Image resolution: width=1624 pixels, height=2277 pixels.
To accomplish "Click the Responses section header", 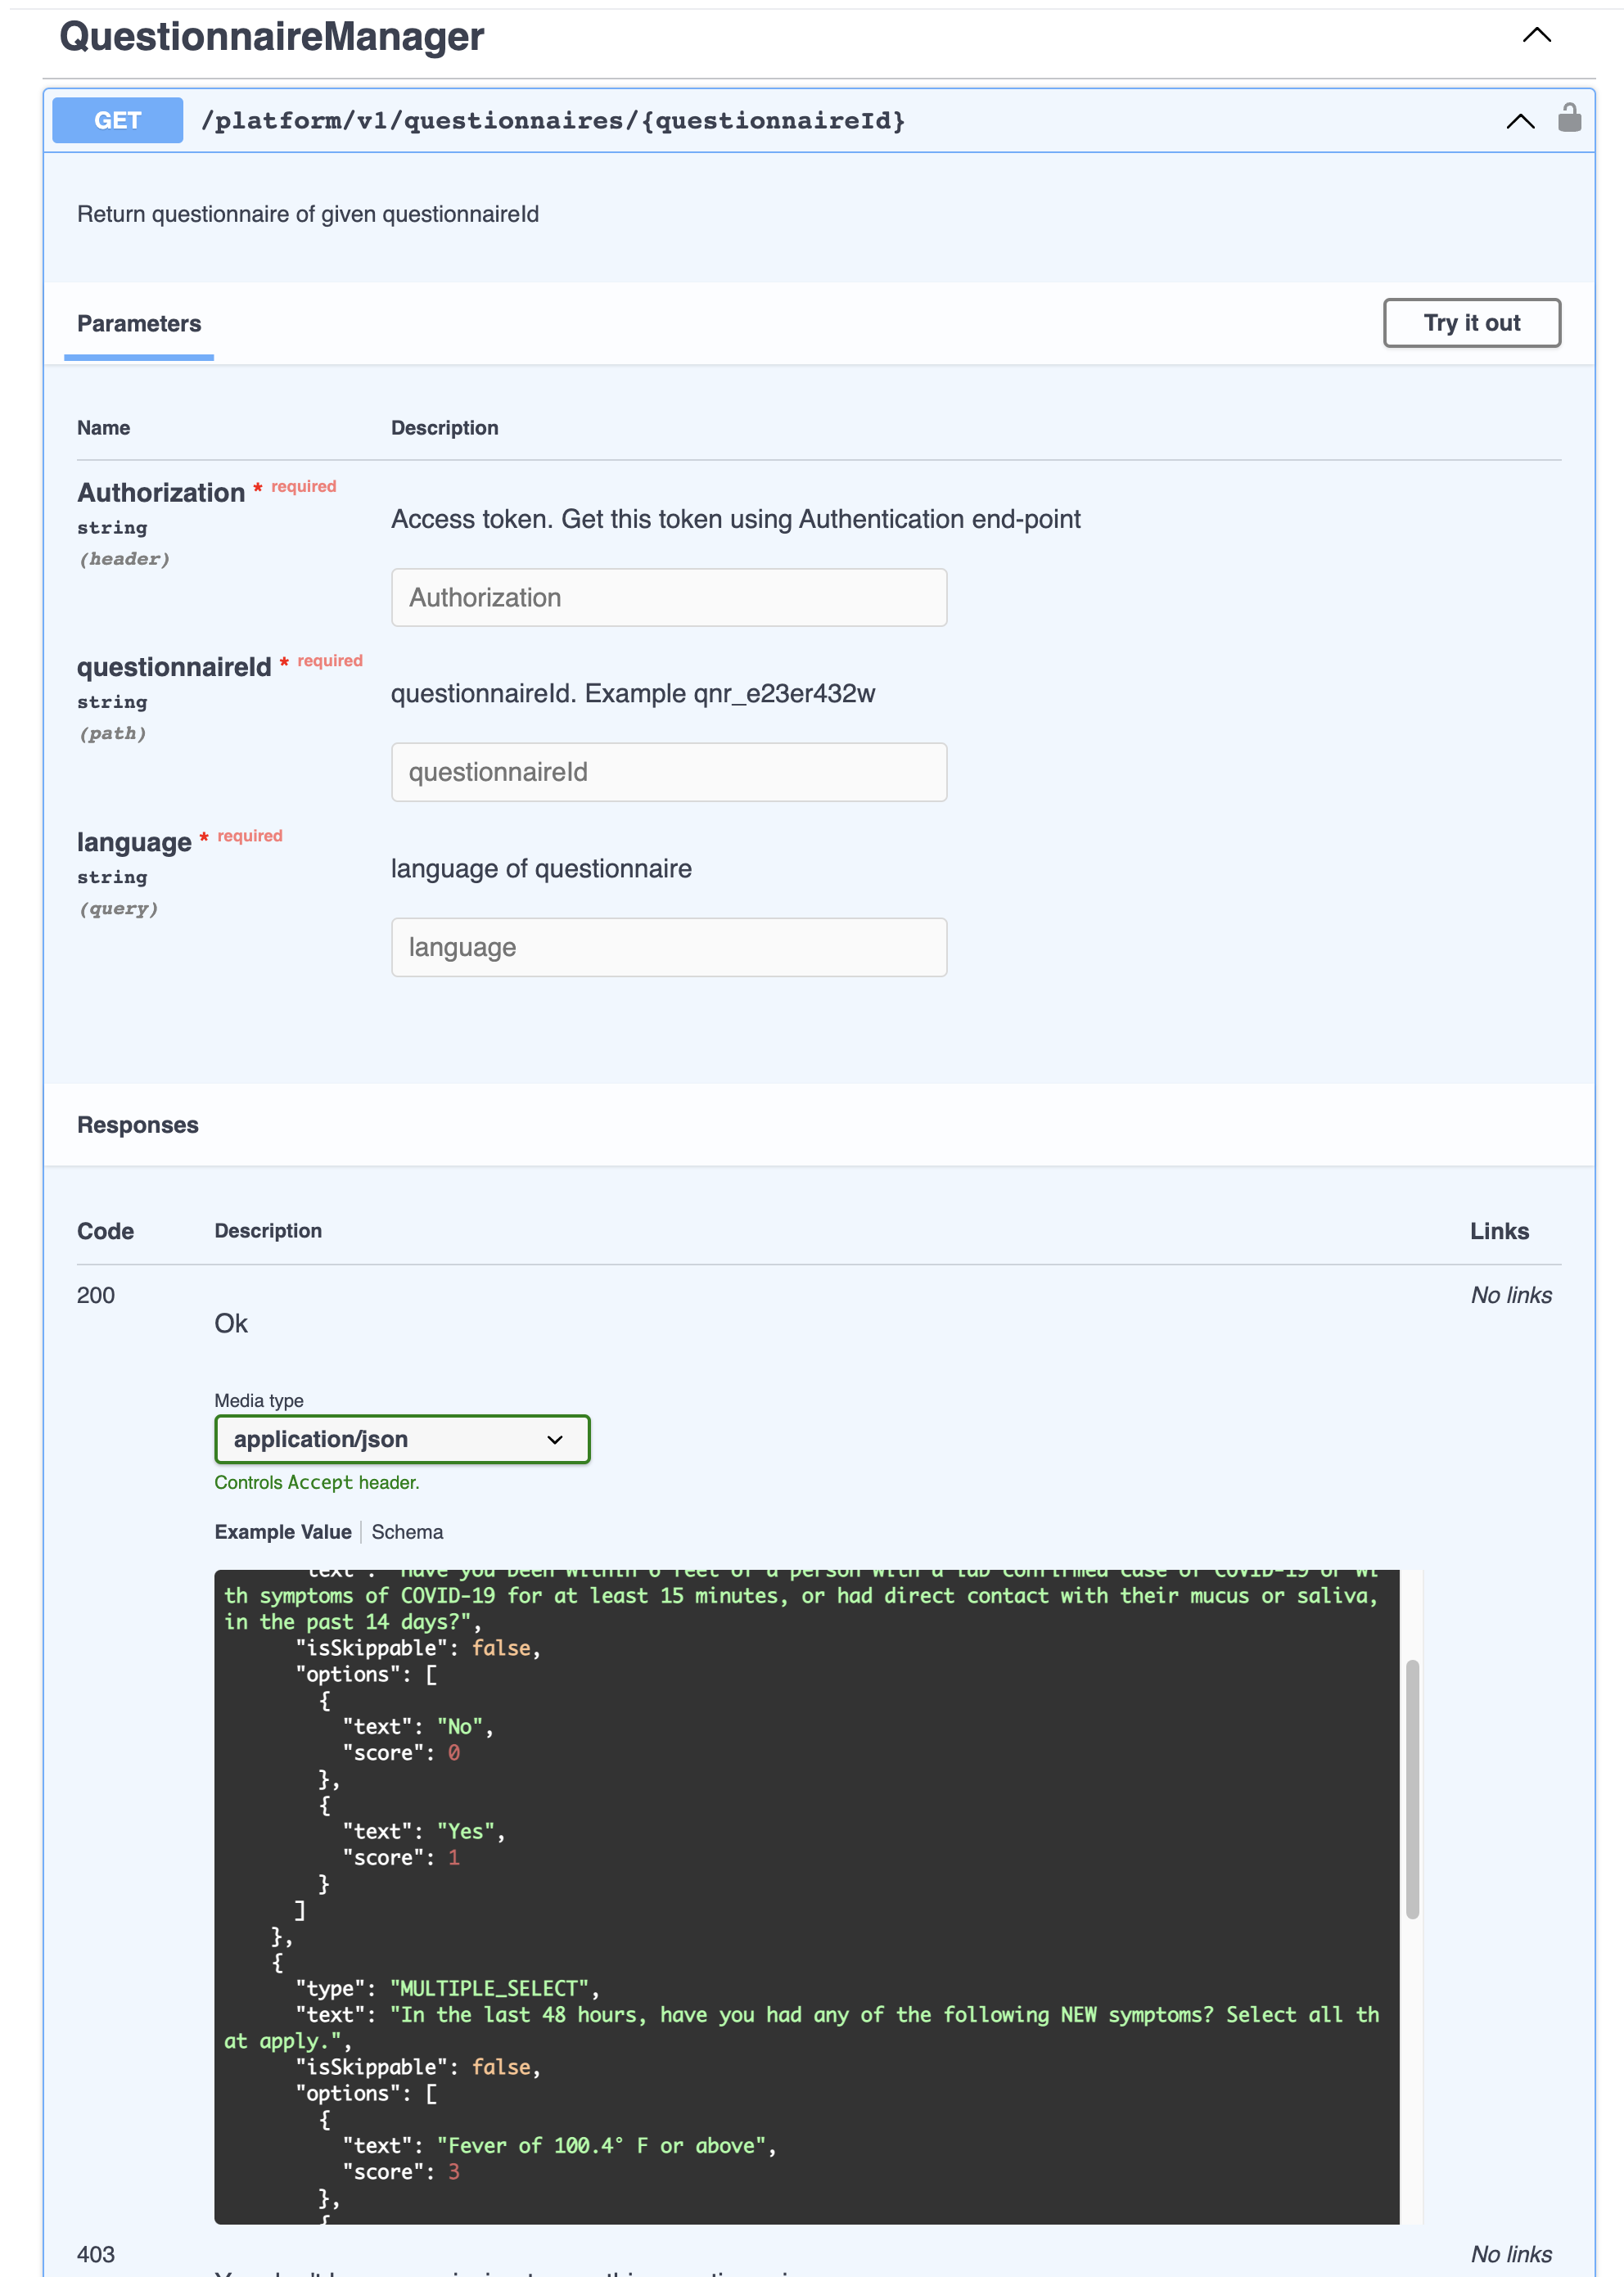I will click(x=138, y=1125).
